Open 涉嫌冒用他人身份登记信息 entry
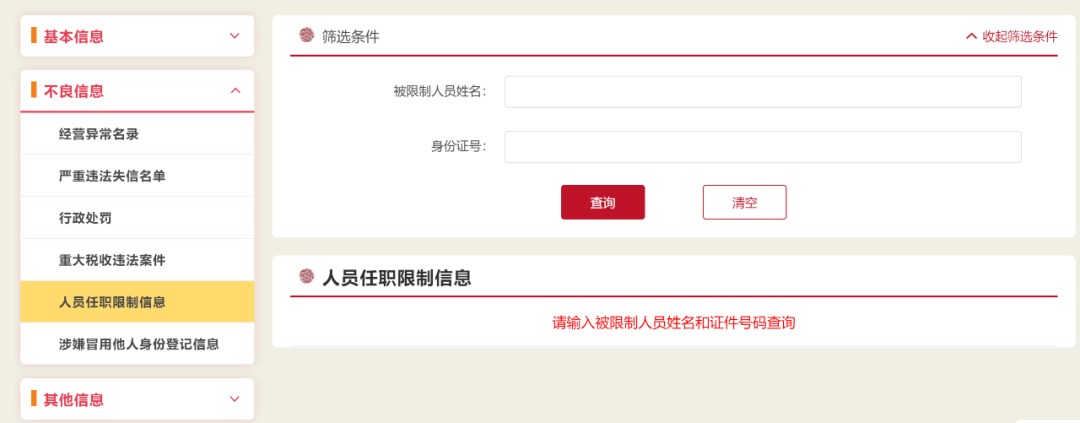 pyautogui.click(x=138, y=344)
